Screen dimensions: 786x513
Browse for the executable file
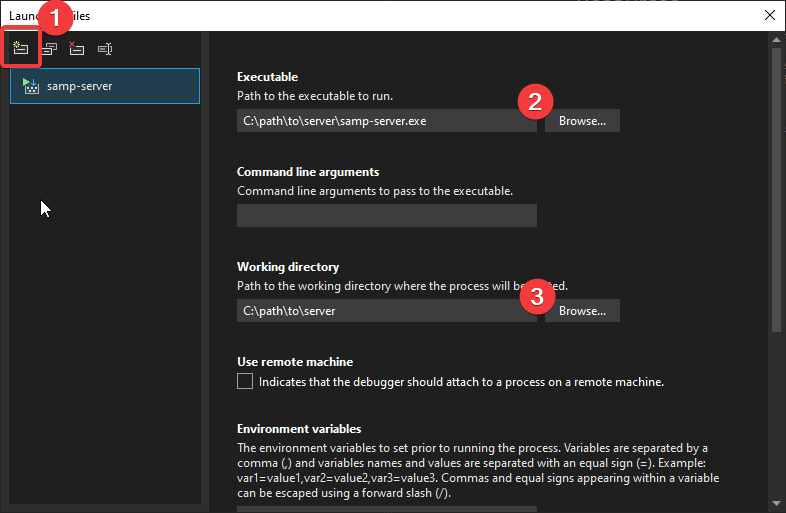coord(582,121)
